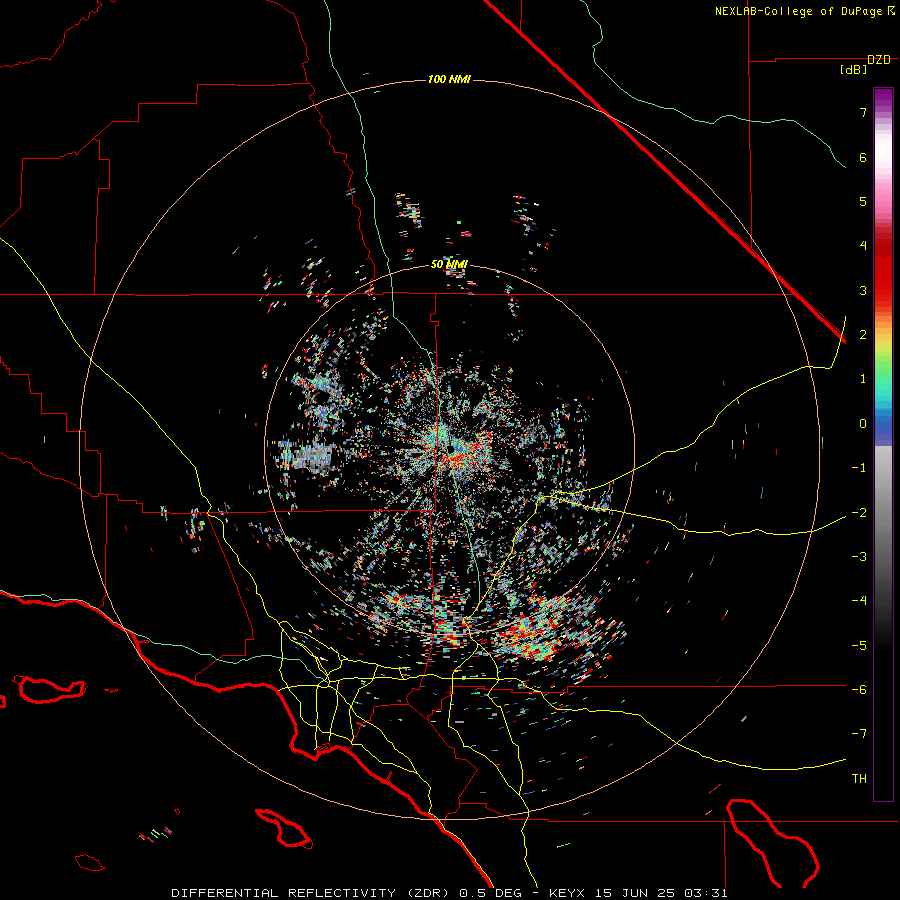Click the -7 tick on the scale
The width and height of the screenshot is (900, 900).
coord(859,734)
